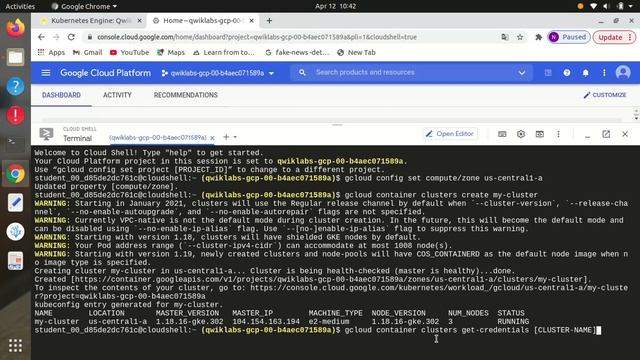Open the Help icon in the dock
This screenshot has width=640, height=360.
click(15, 87)
